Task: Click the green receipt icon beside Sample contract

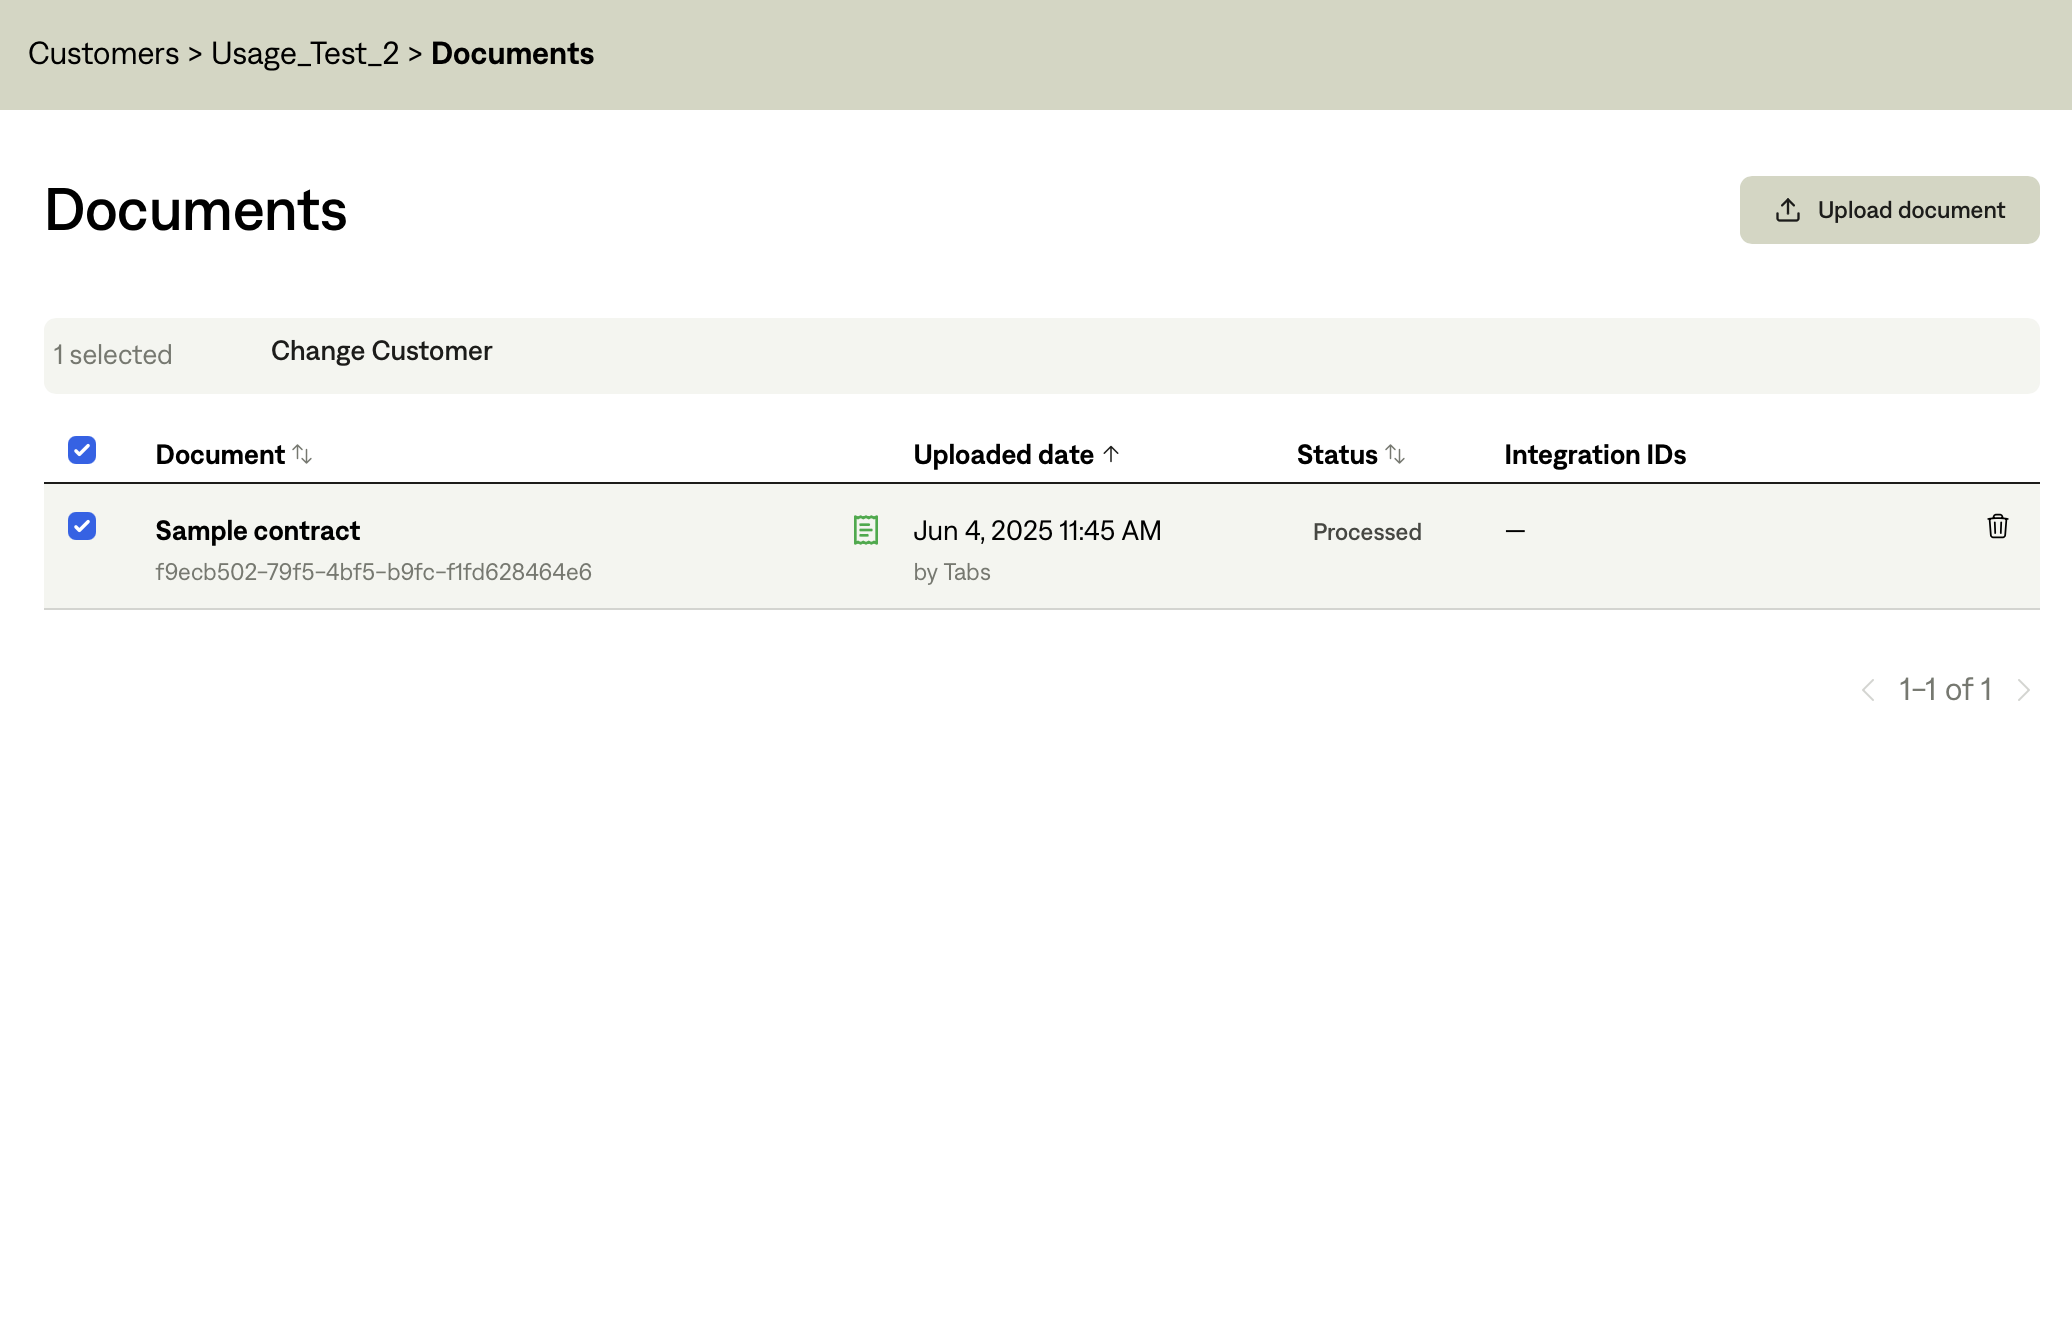Action: click(x=866, y=530)
